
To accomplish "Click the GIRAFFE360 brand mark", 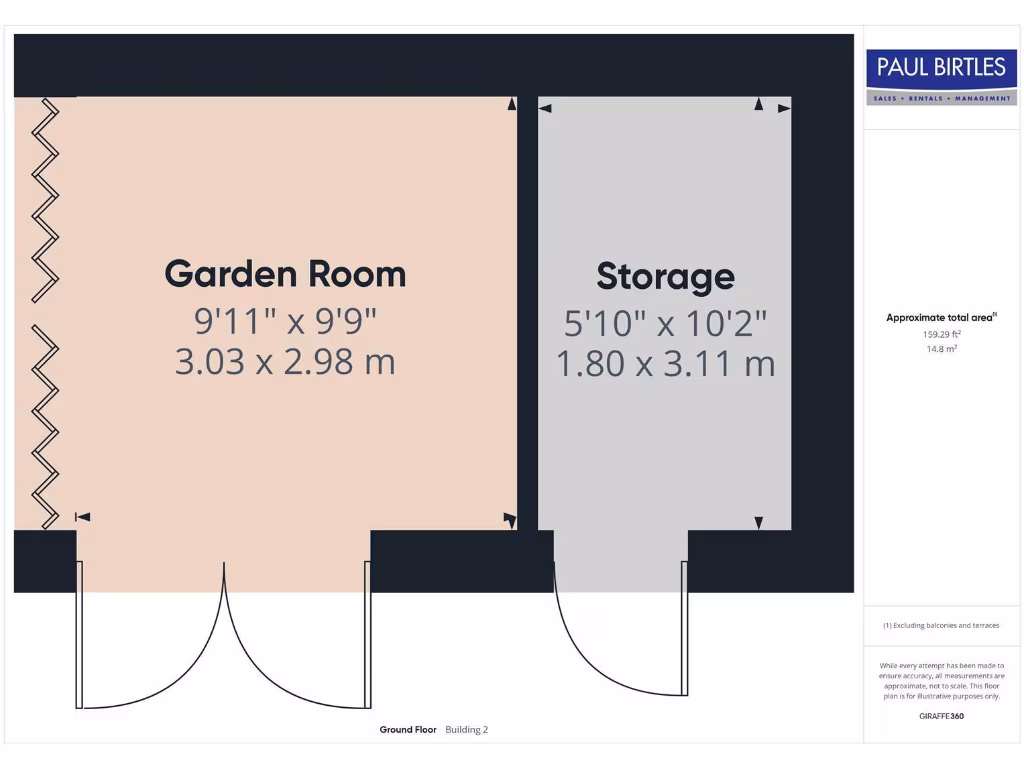I will 941,716.
